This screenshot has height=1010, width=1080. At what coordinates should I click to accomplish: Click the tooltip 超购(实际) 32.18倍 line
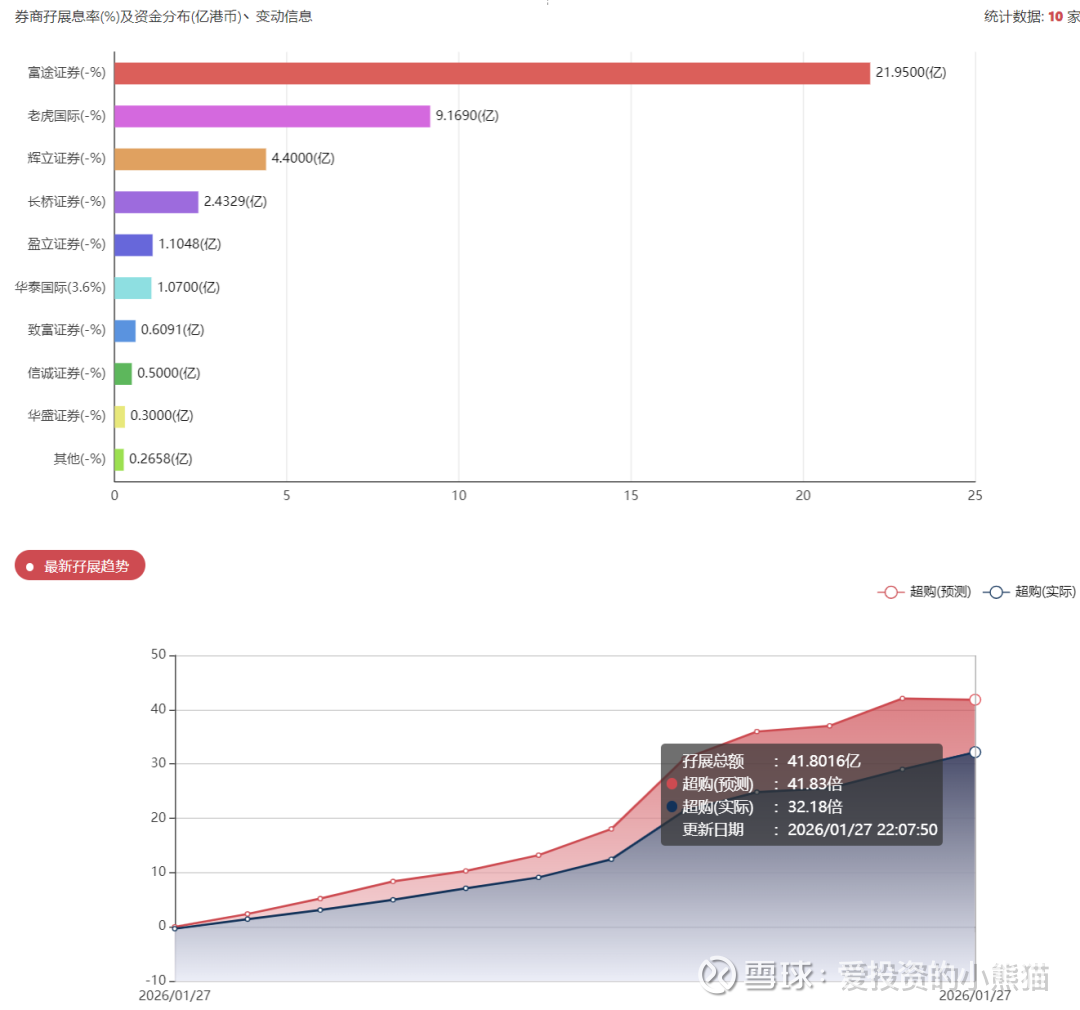[755, 807]
